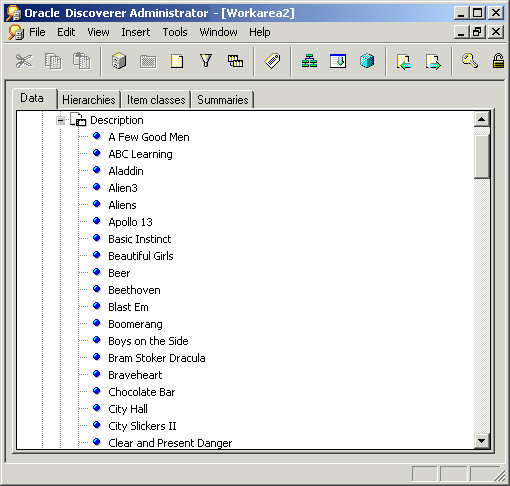Click the Export toolbar icon with green arrow
This screenshot has height=486, width=510.
coord(433,62)
